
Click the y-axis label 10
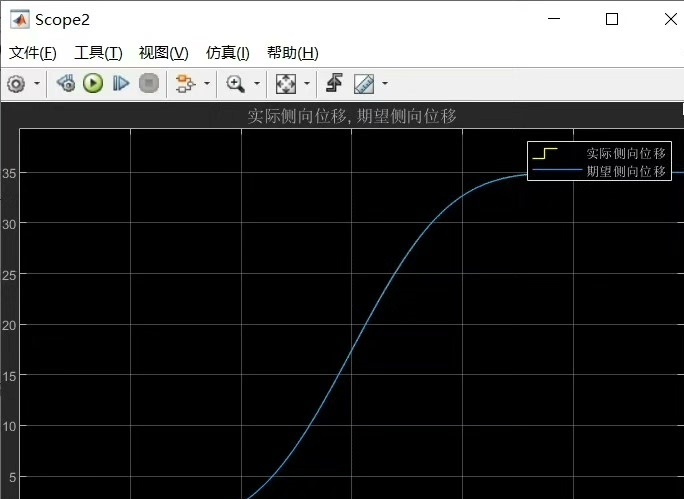[x=9, y=427]
